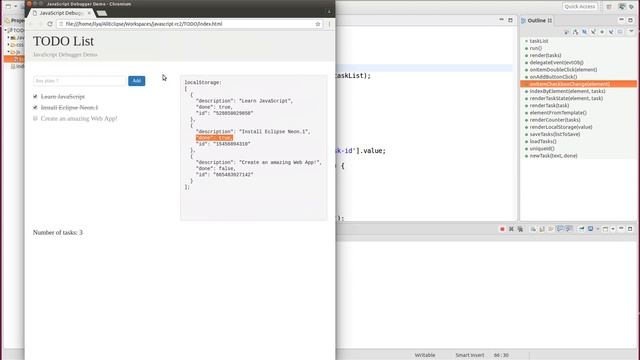This screenshot has width=640, height=360.
Task: Select the Outline view tab in Eclipse
Action: point(536,20)
